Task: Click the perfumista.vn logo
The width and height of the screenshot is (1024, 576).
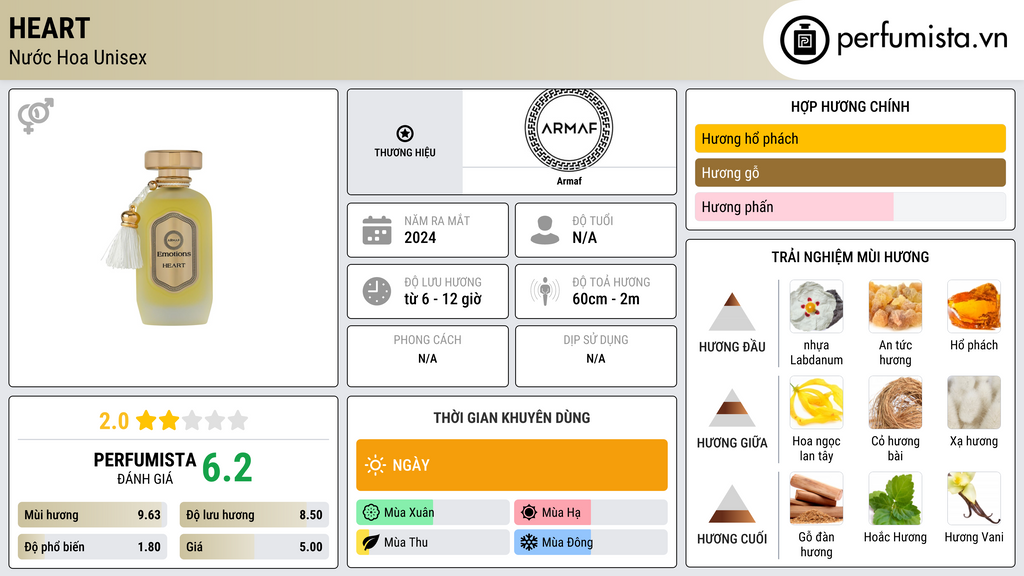Action: pyautogui.click(x=895, y=40)
